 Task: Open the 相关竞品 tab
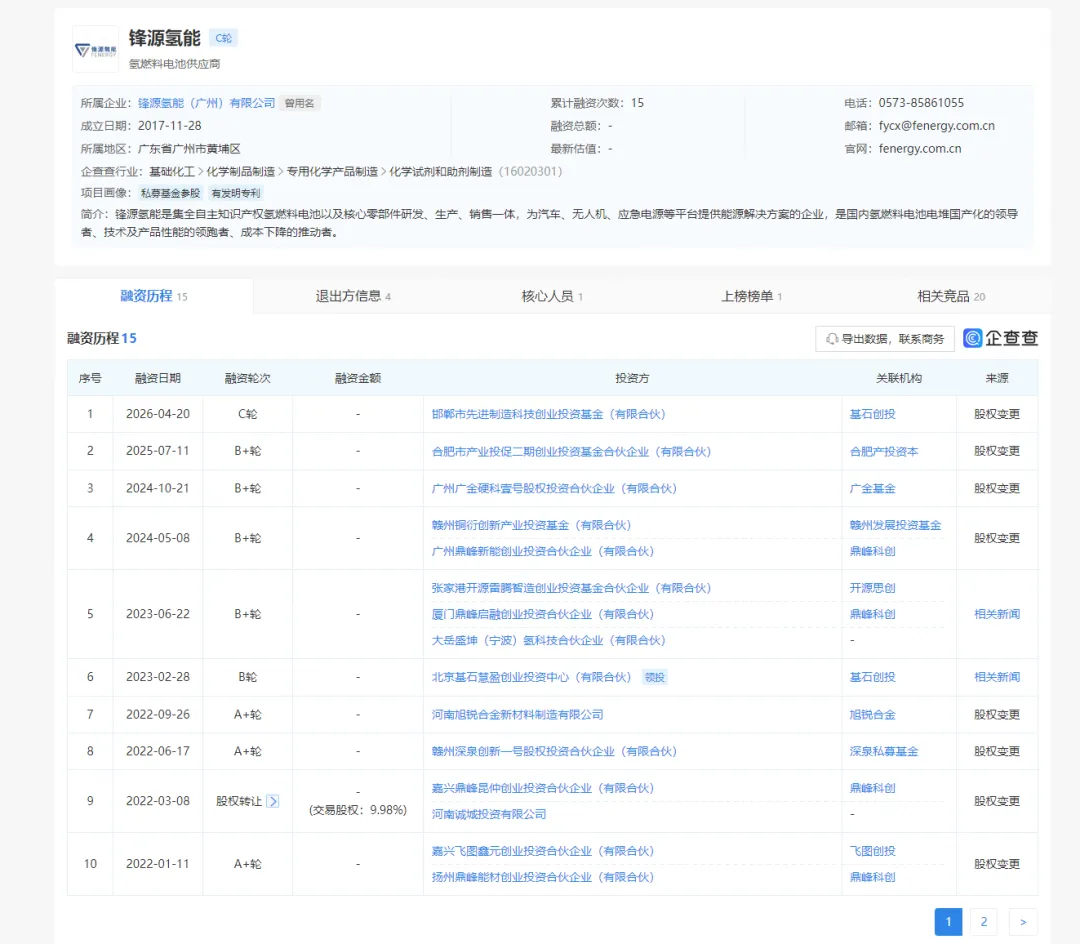951,296
